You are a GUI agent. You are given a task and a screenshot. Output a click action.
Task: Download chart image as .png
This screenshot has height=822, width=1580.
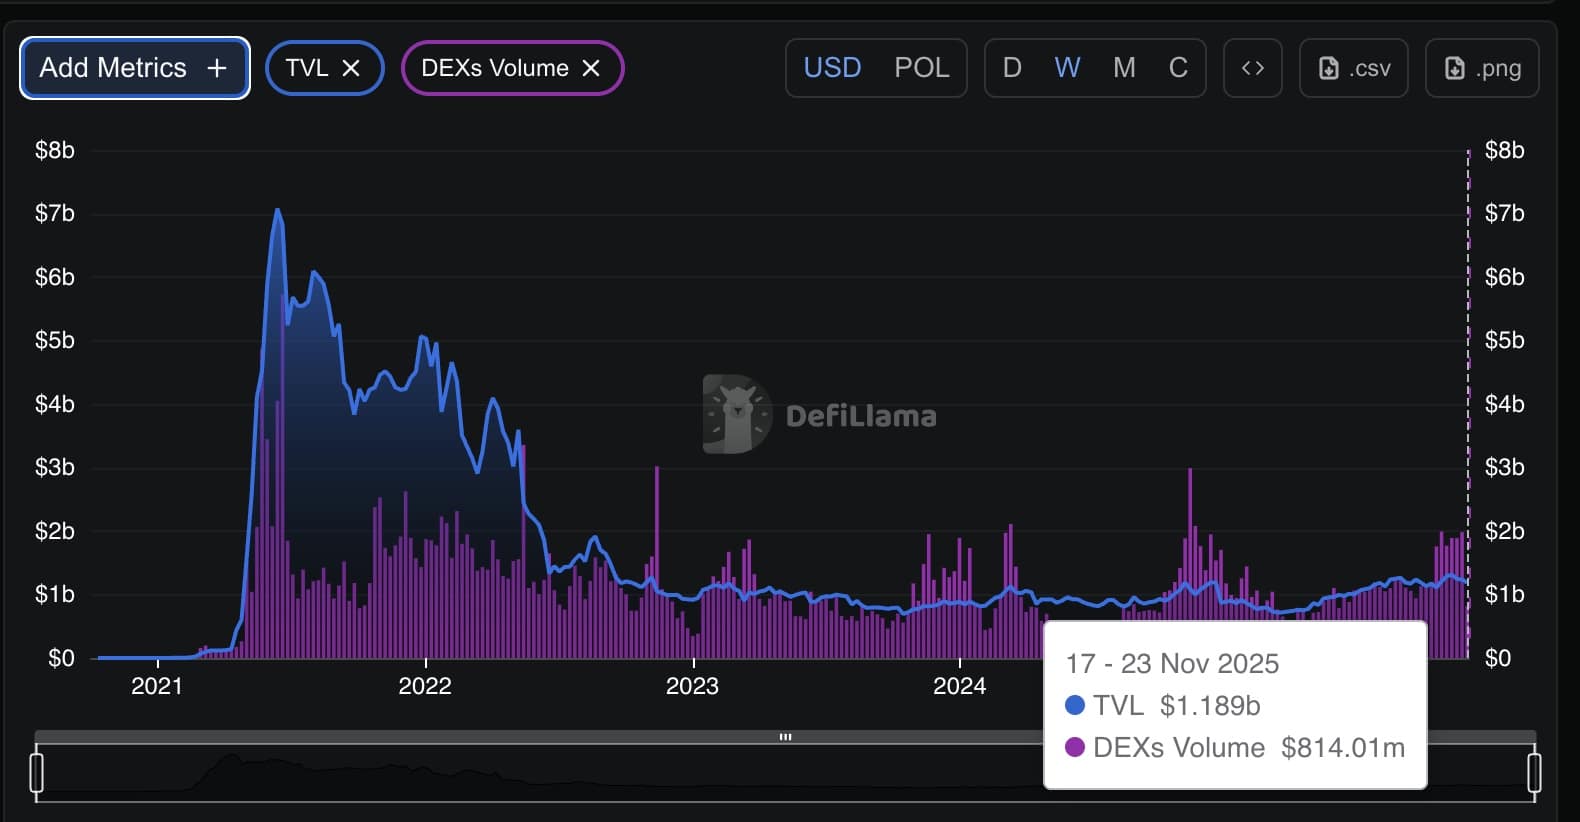[x=1481, y=68]
